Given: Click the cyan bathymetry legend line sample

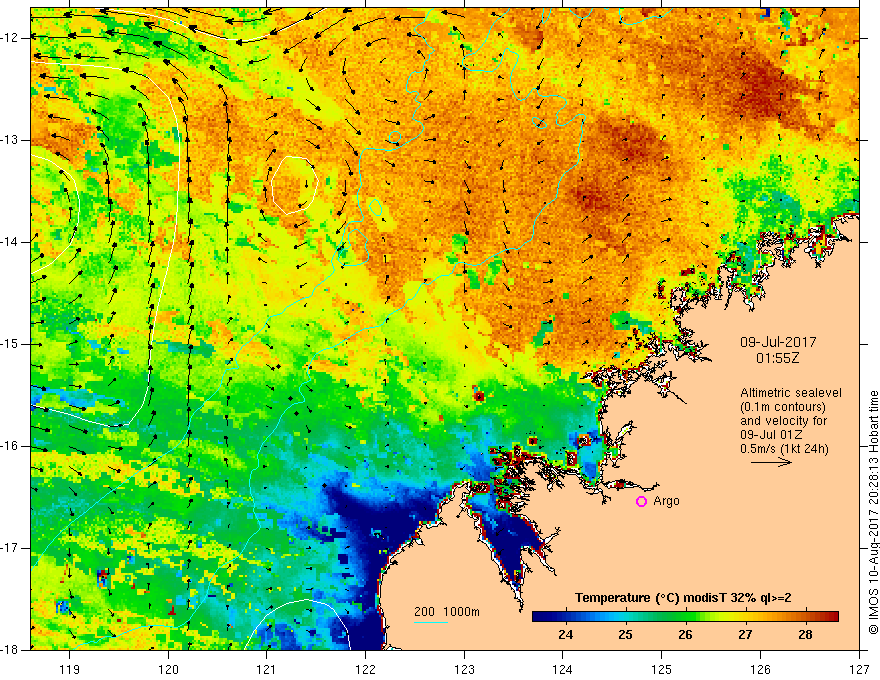Looking at the screenshot, I should click(x=430, y=622).
